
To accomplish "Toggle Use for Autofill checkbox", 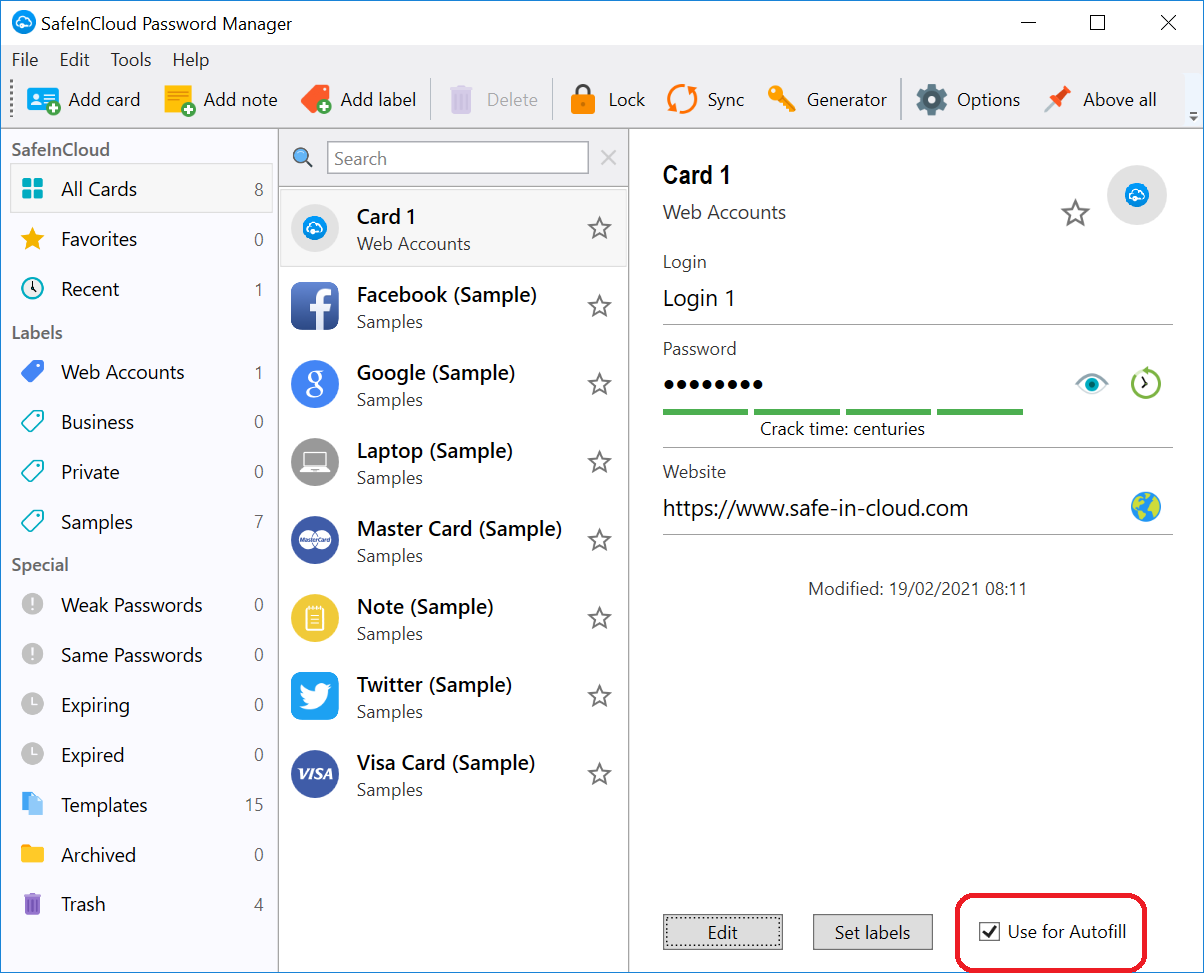I will click(x=989, y=932).
